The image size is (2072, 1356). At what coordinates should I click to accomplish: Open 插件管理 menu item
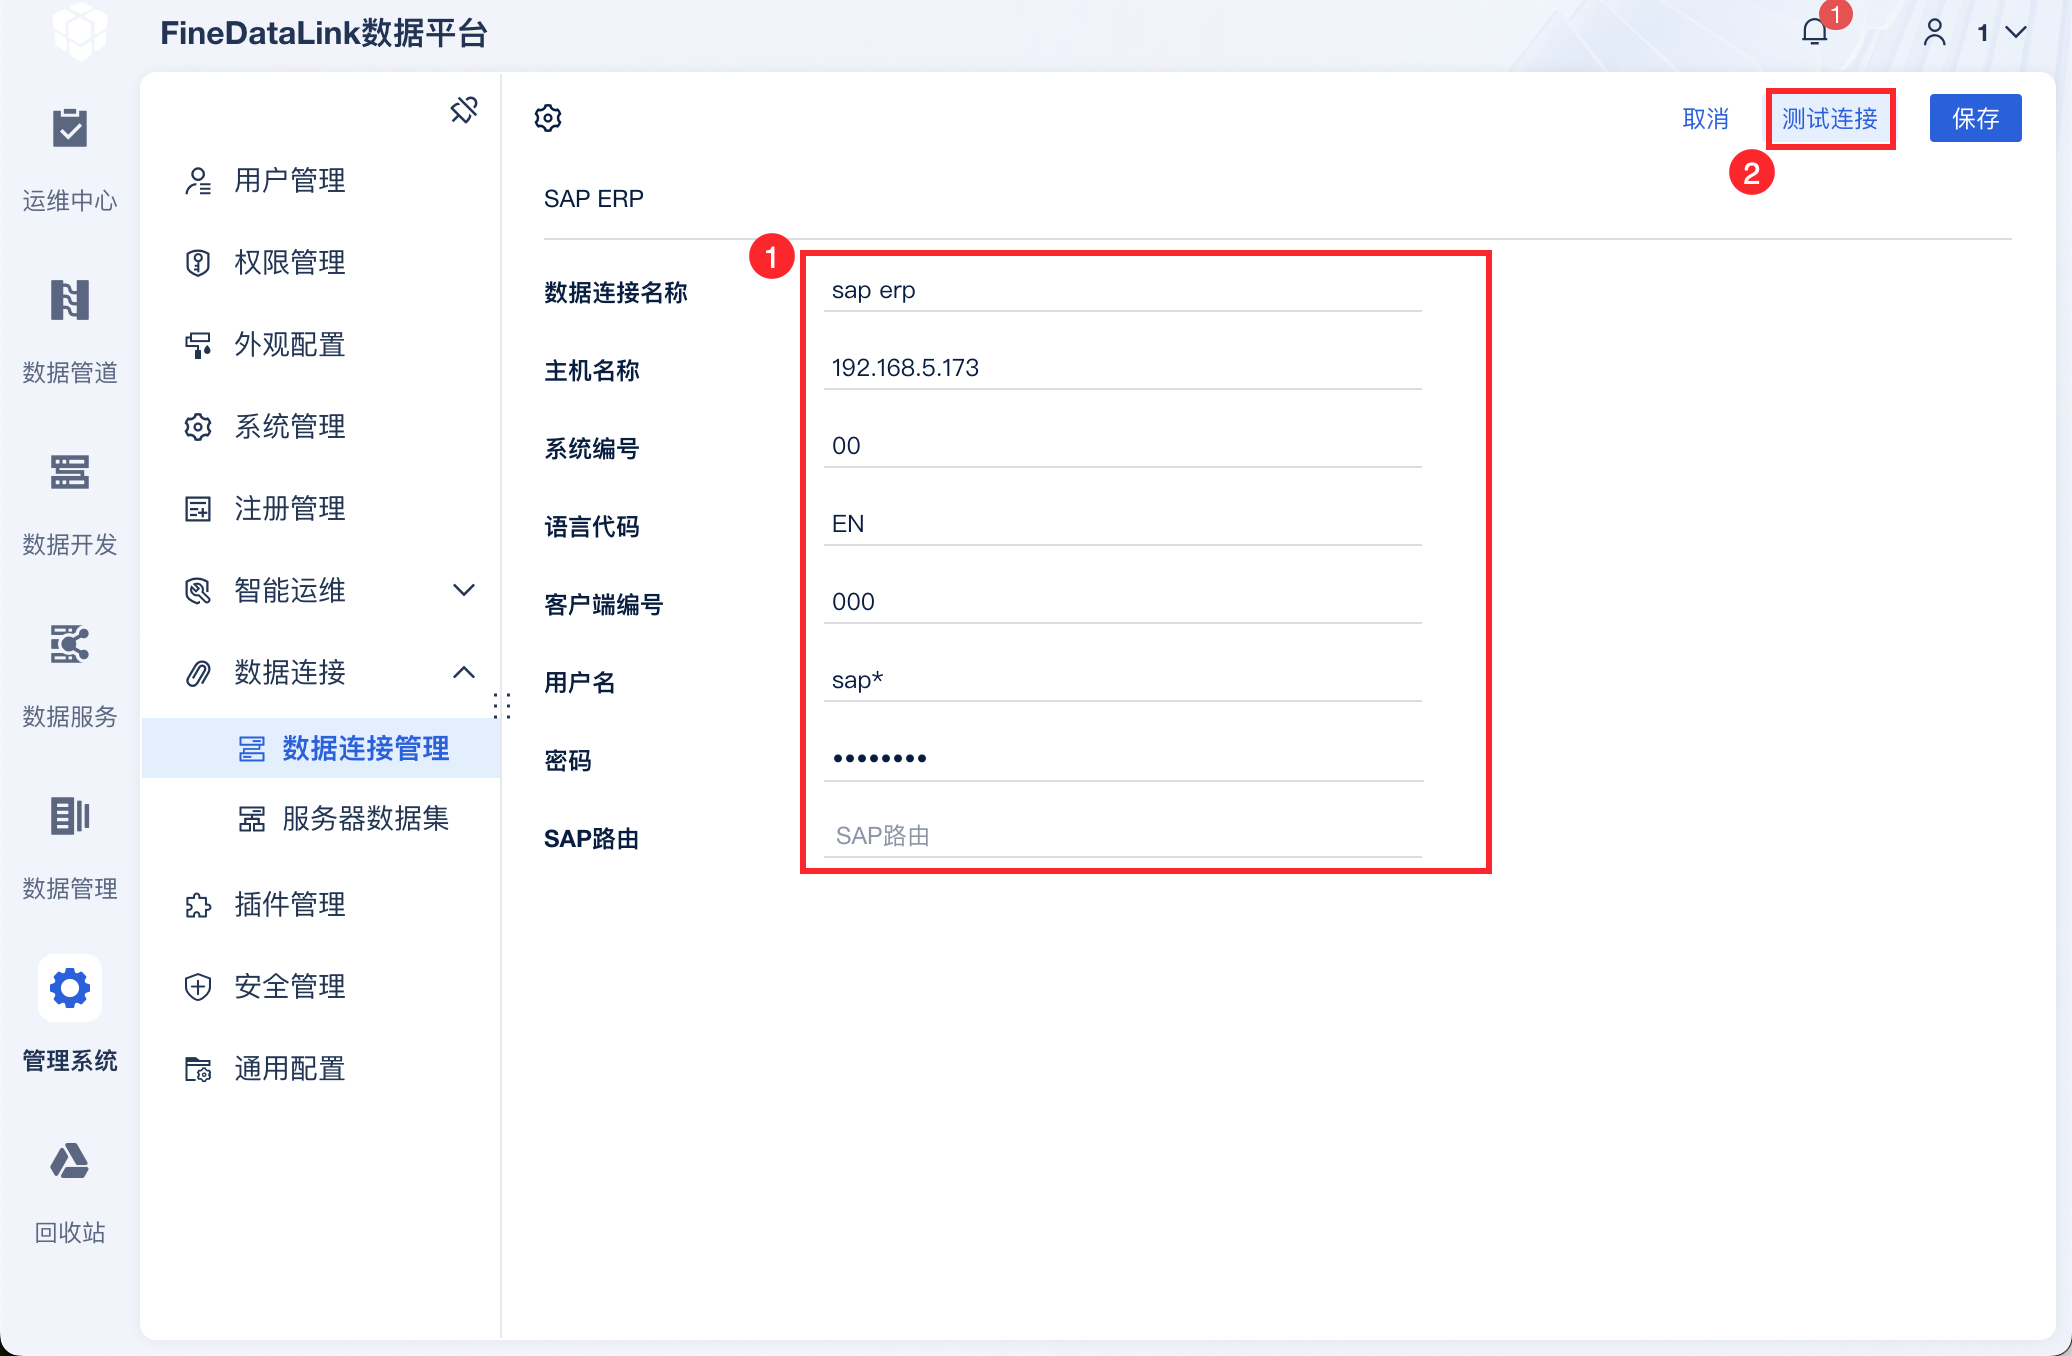pos(289,905)
